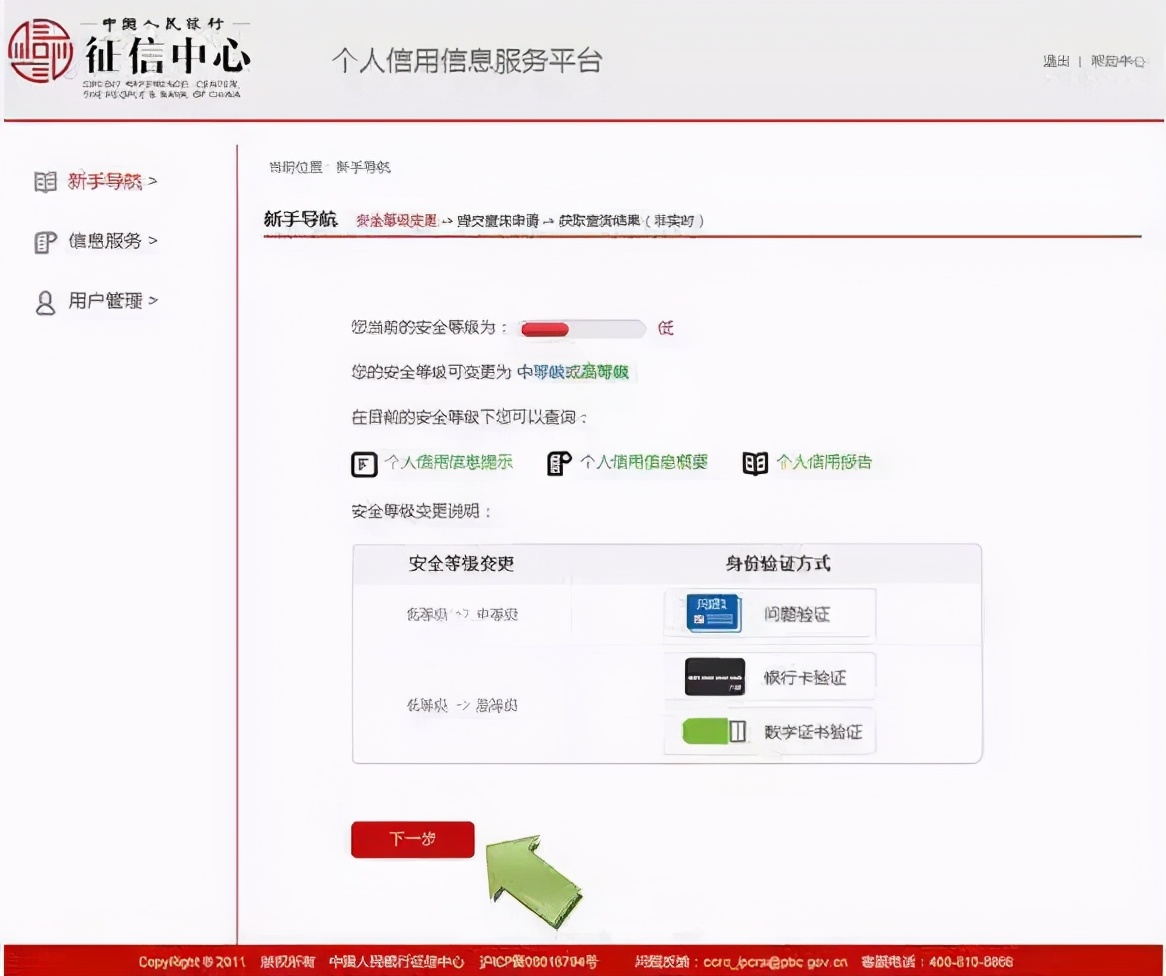Click the 个人信用报告 book icon

pos(757,461)
